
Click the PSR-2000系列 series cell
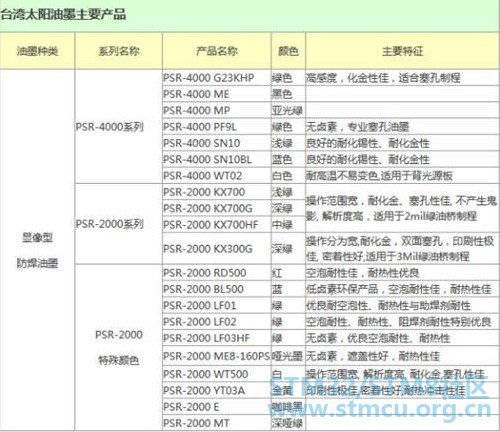tap(119, 224)
